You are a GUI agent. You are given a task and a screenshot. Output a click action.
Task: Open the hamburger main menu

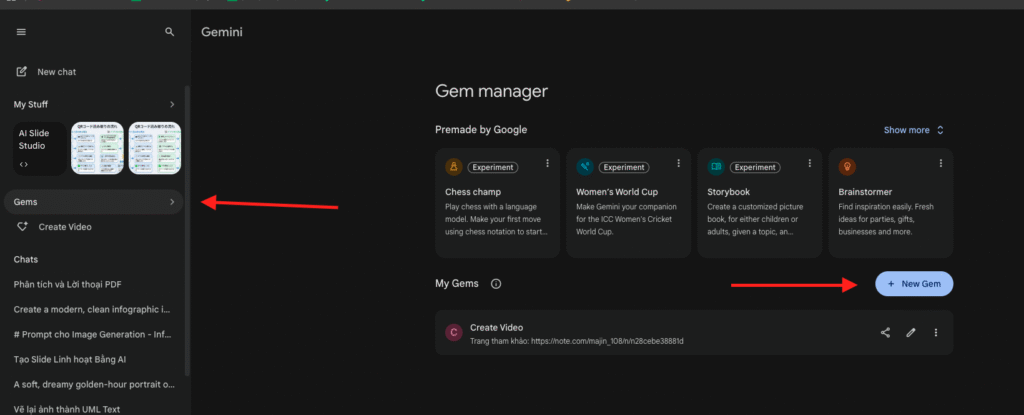pos(21,32)
